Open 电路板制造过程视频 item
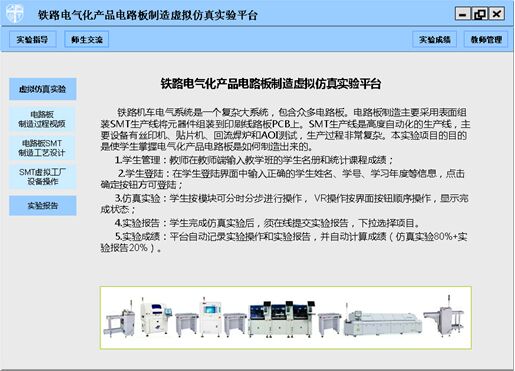The height and width of the screenshot is (371, 515). [42, 119]
